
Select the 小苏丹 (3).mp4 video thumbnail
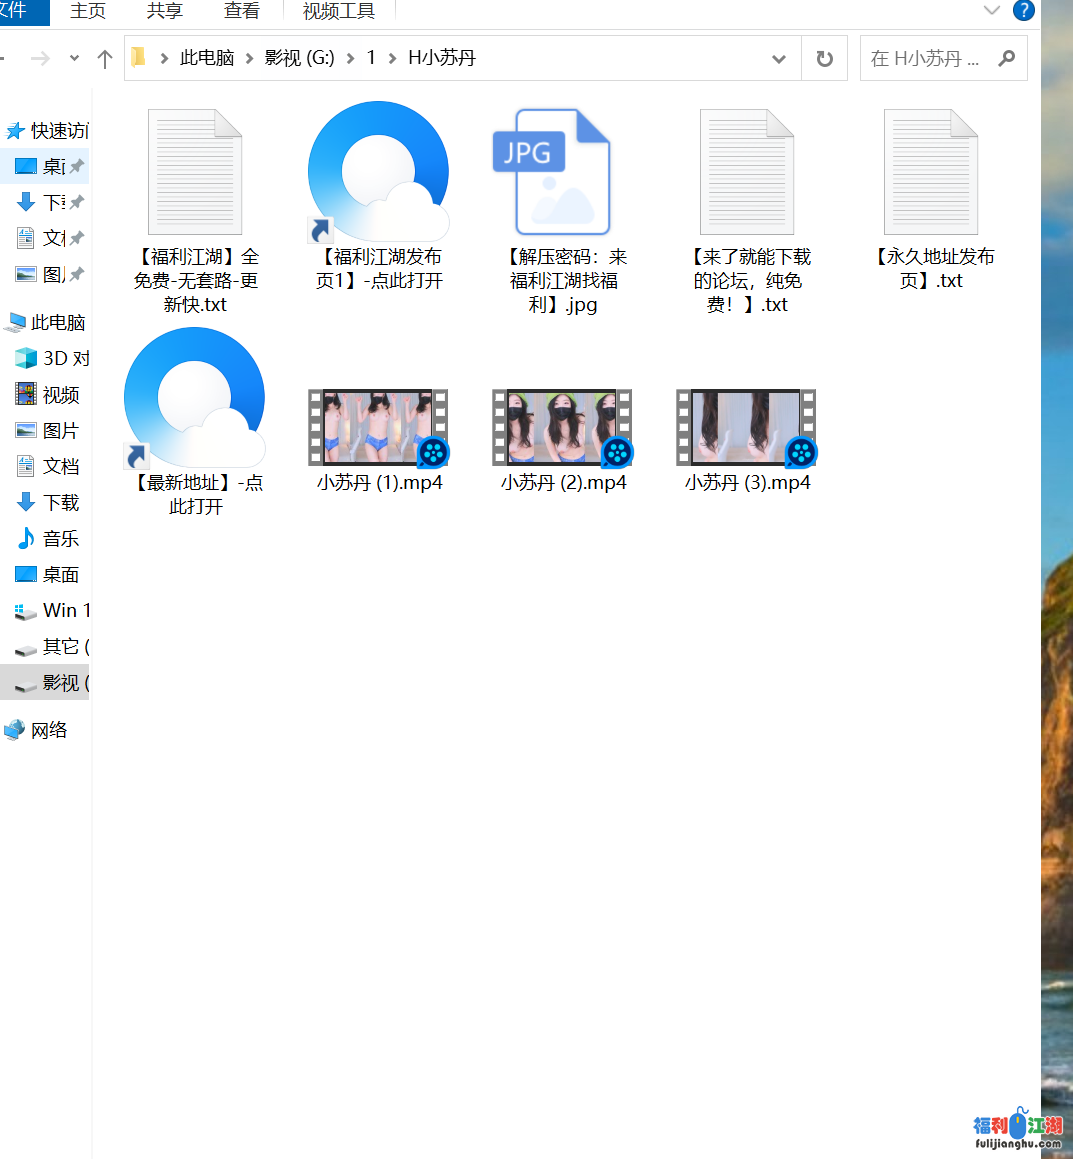[x=746, y=428]
